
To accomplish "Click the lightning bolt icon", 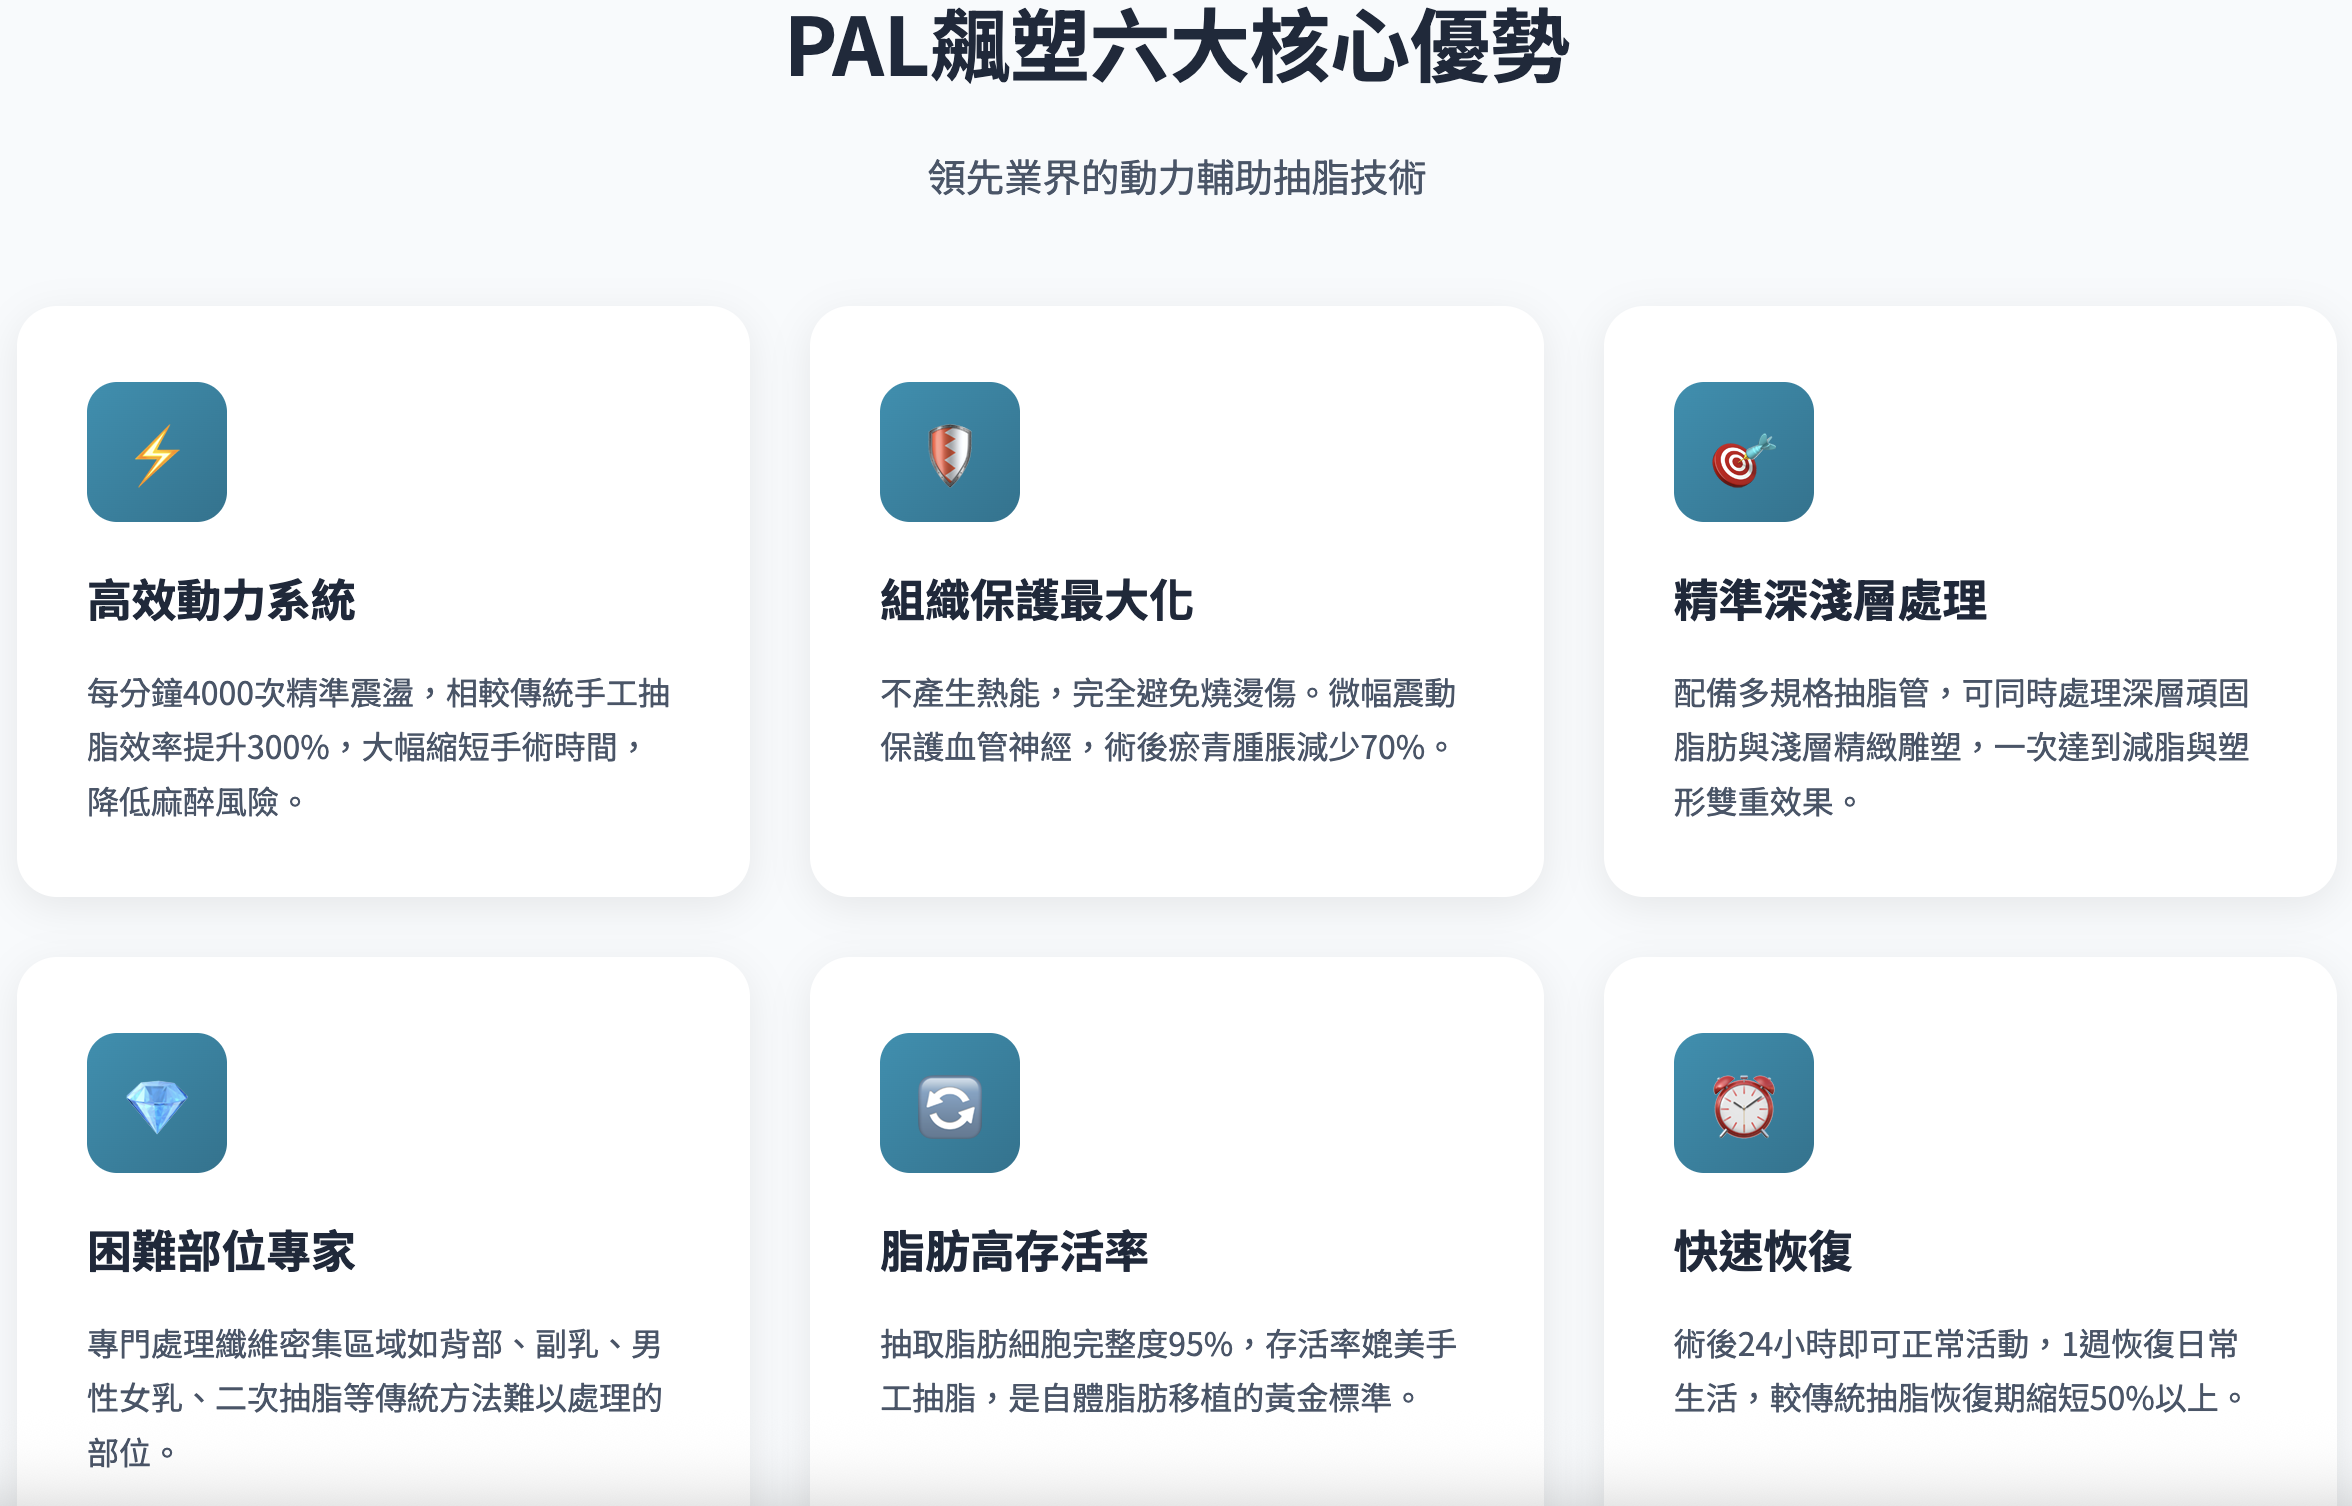I will point(157,453).
